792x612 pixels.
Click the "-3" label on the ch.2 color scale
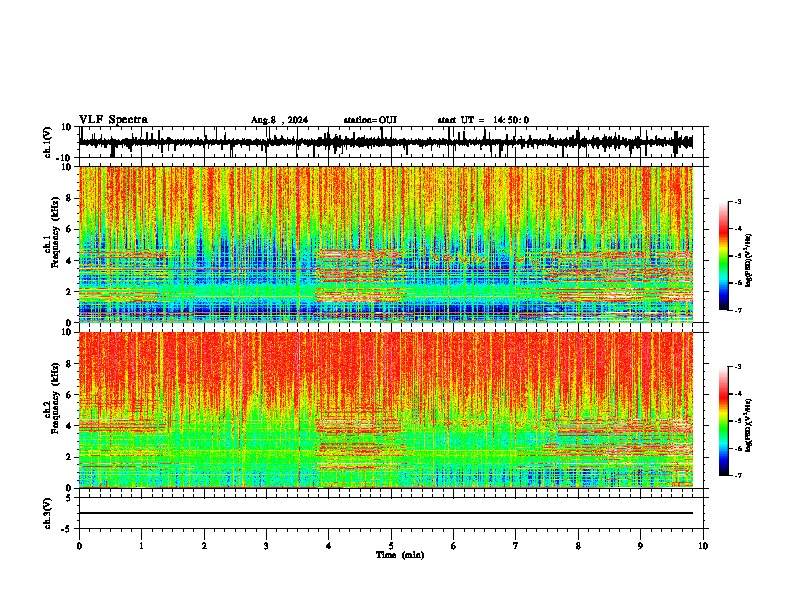coord(737,367)
